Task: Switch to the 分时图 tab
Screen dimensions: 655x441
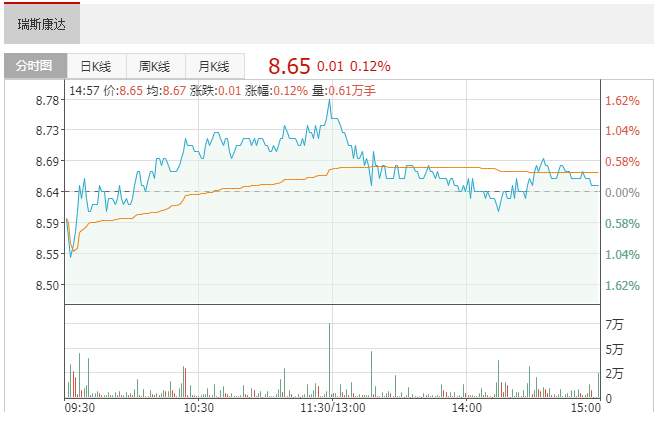Action: click(34, 67)
